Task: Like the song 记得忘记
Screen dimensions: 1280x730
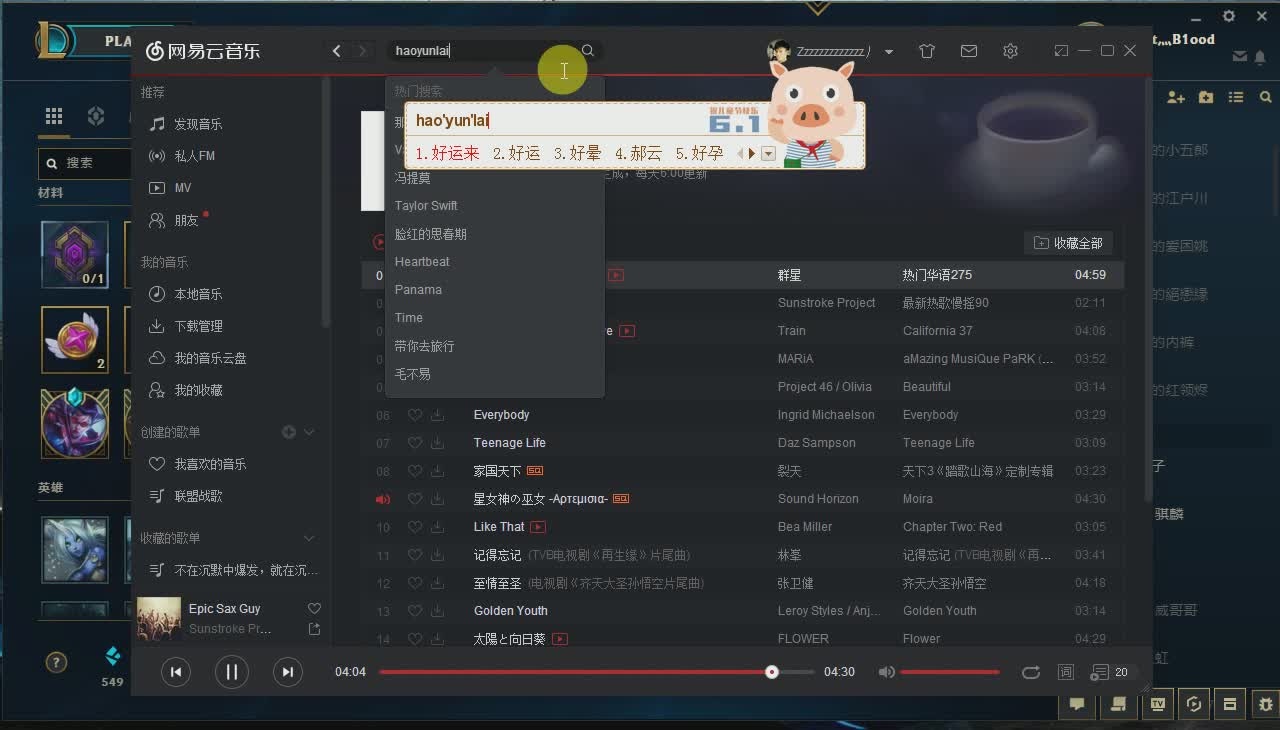Action: coord(415,555)
